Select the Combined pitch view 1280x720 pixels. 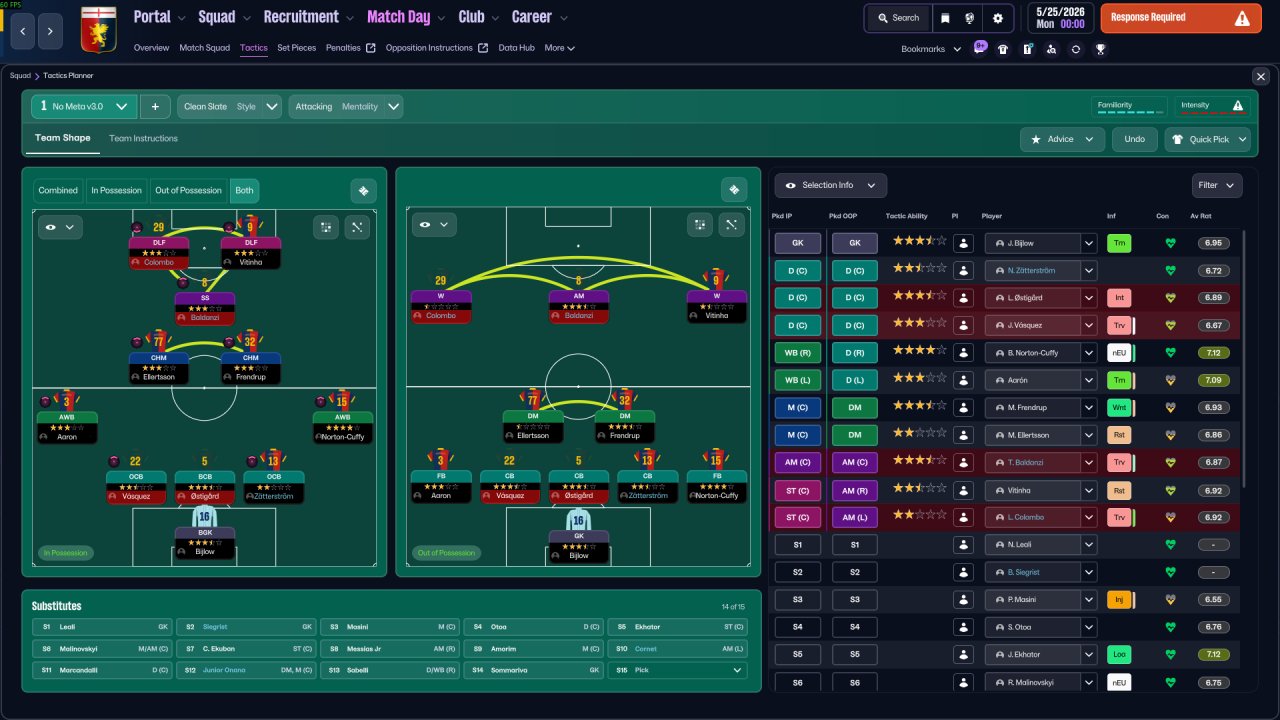pos(58,190)
